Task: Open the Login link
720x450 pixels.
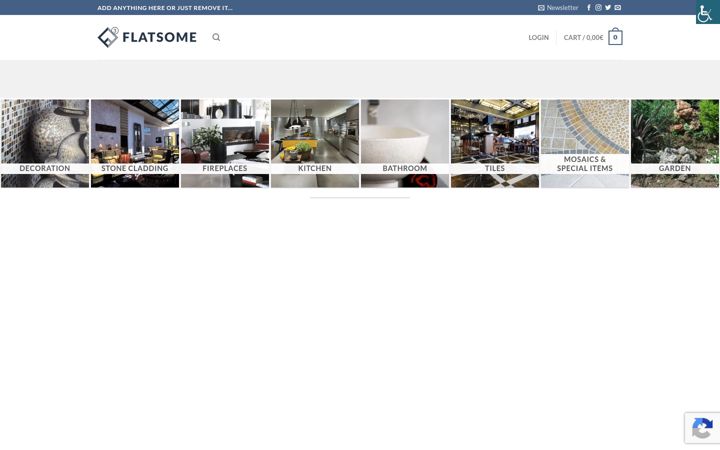Action: click(538, 38)
